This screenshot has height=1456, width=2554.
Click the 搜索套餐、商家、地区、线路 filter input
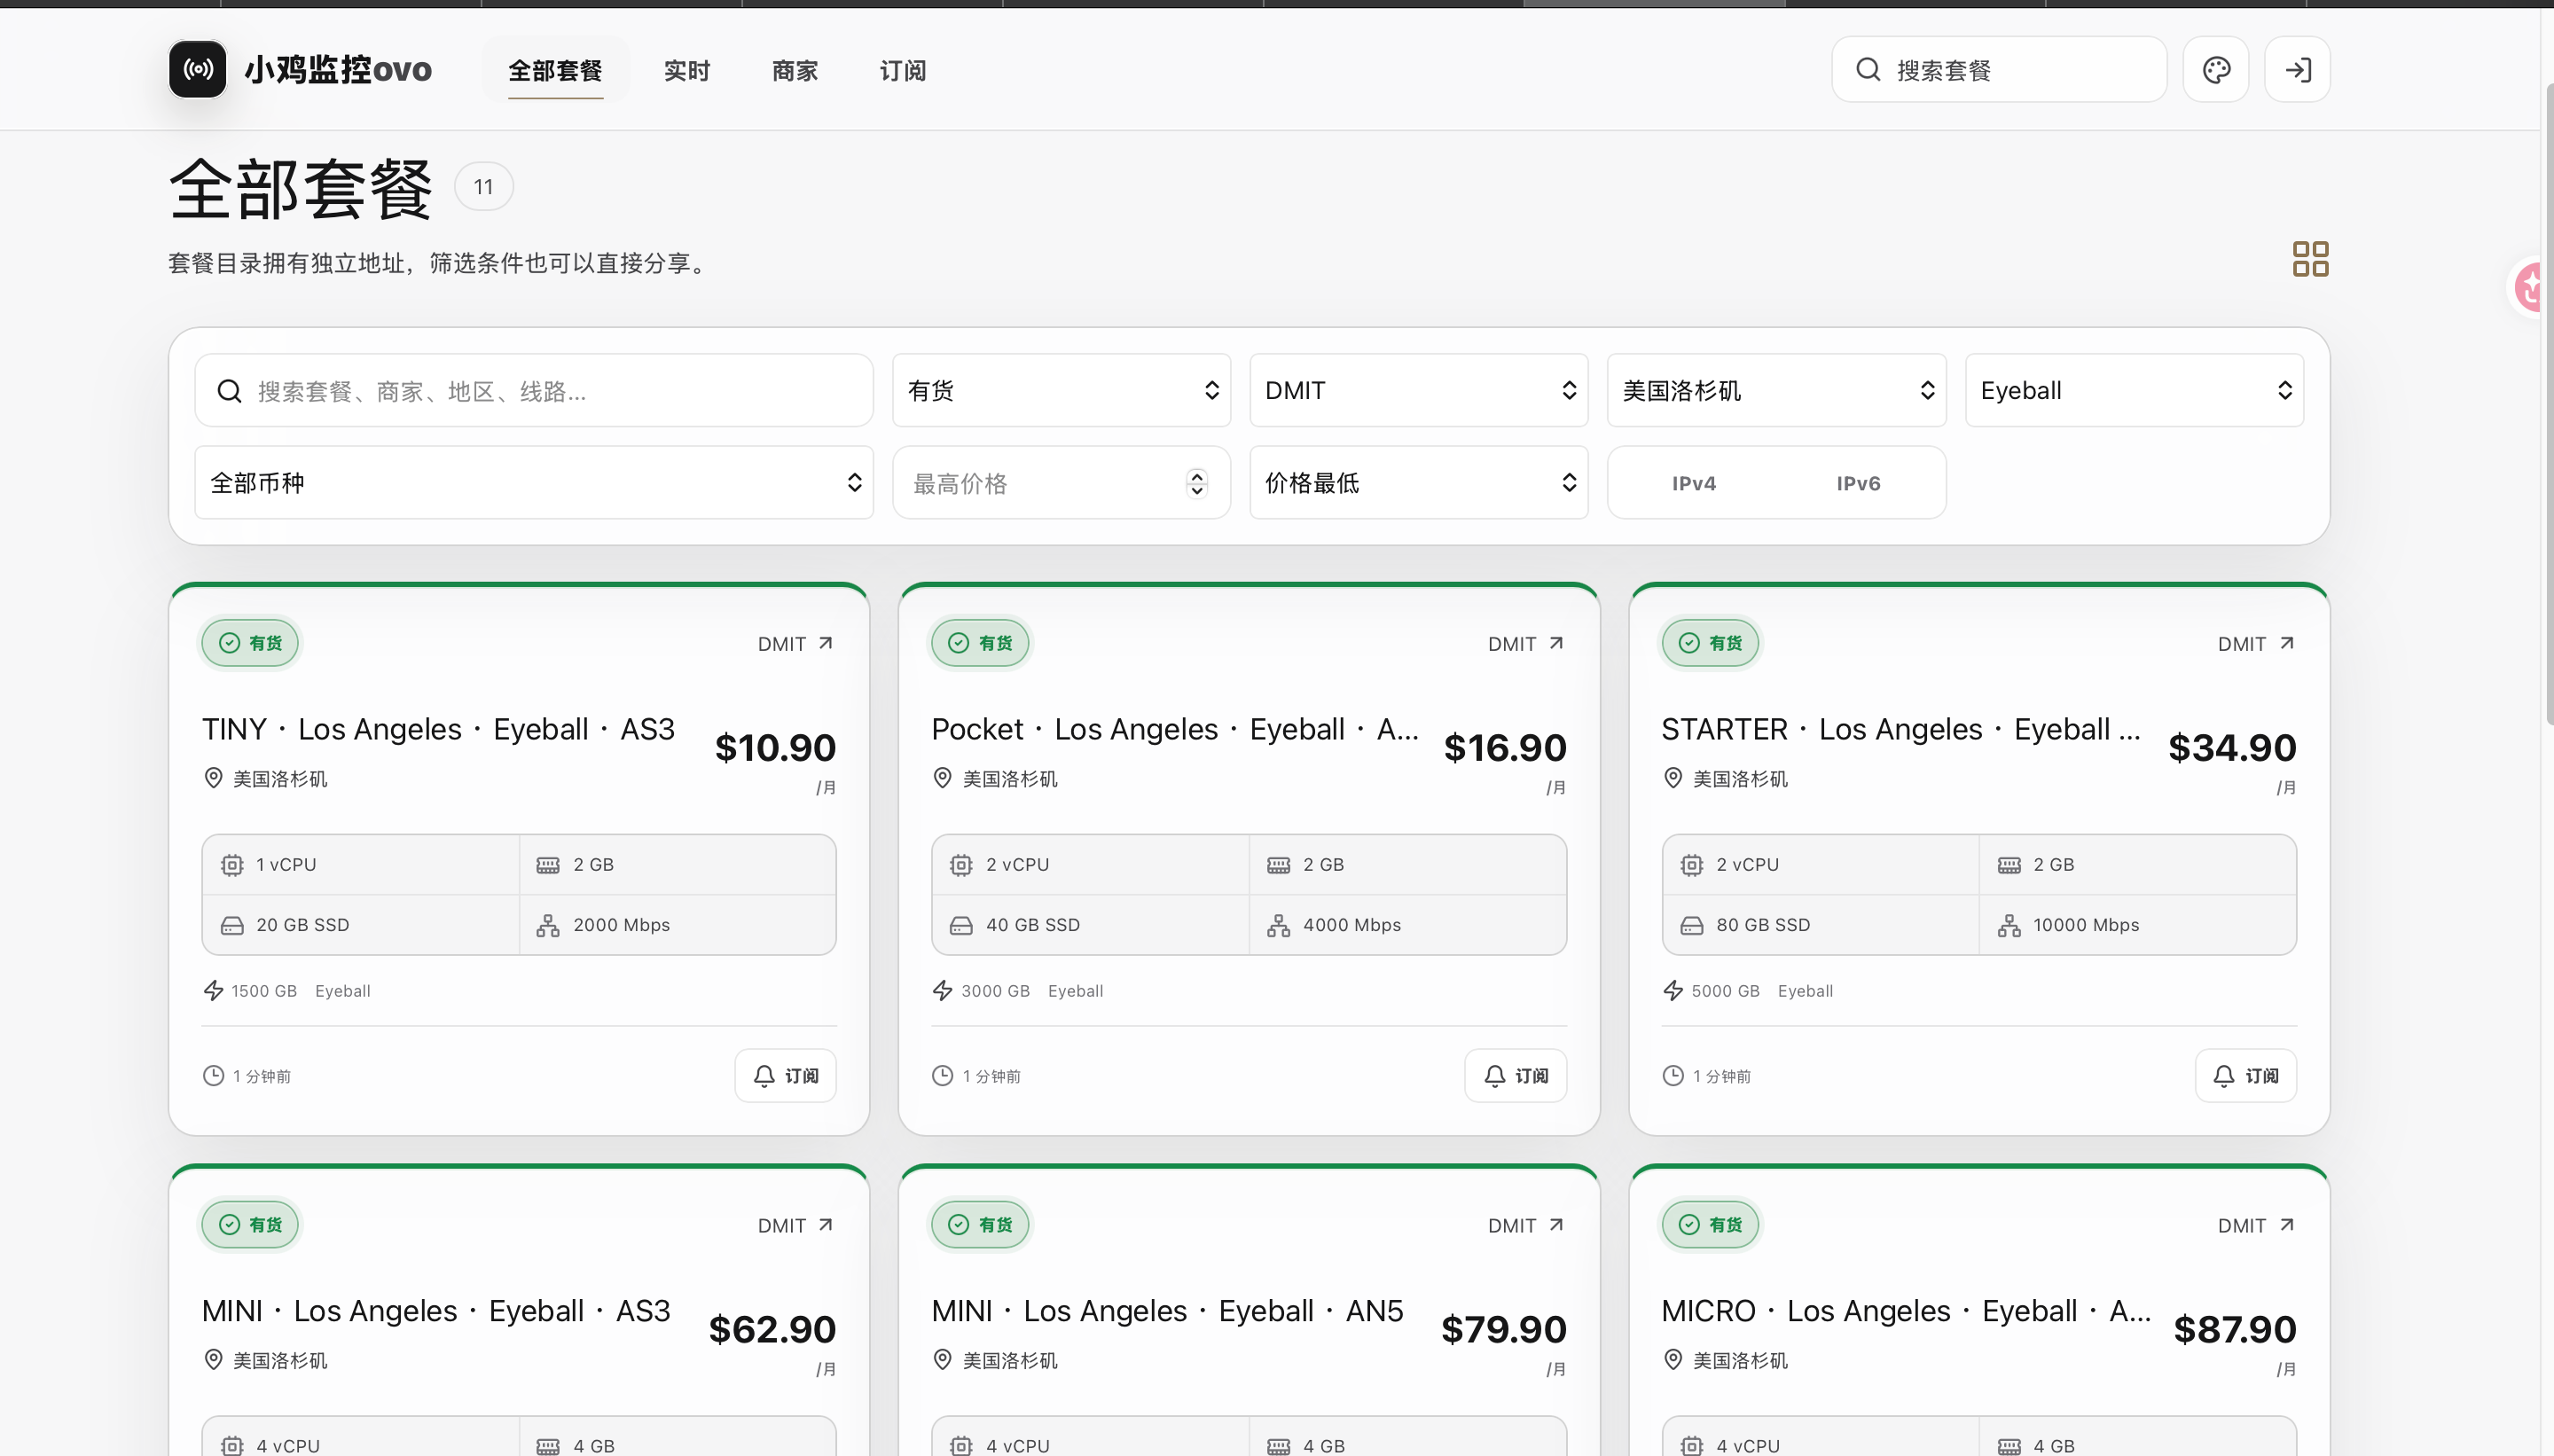[534, 390]
